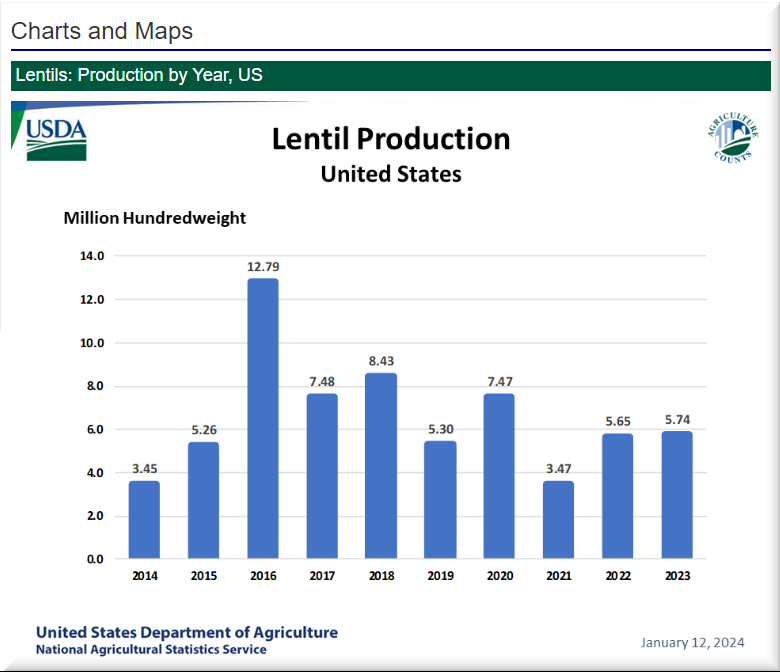Select the 2021 bar in the chart
The image size is (780, 672).
coord(558,520)
